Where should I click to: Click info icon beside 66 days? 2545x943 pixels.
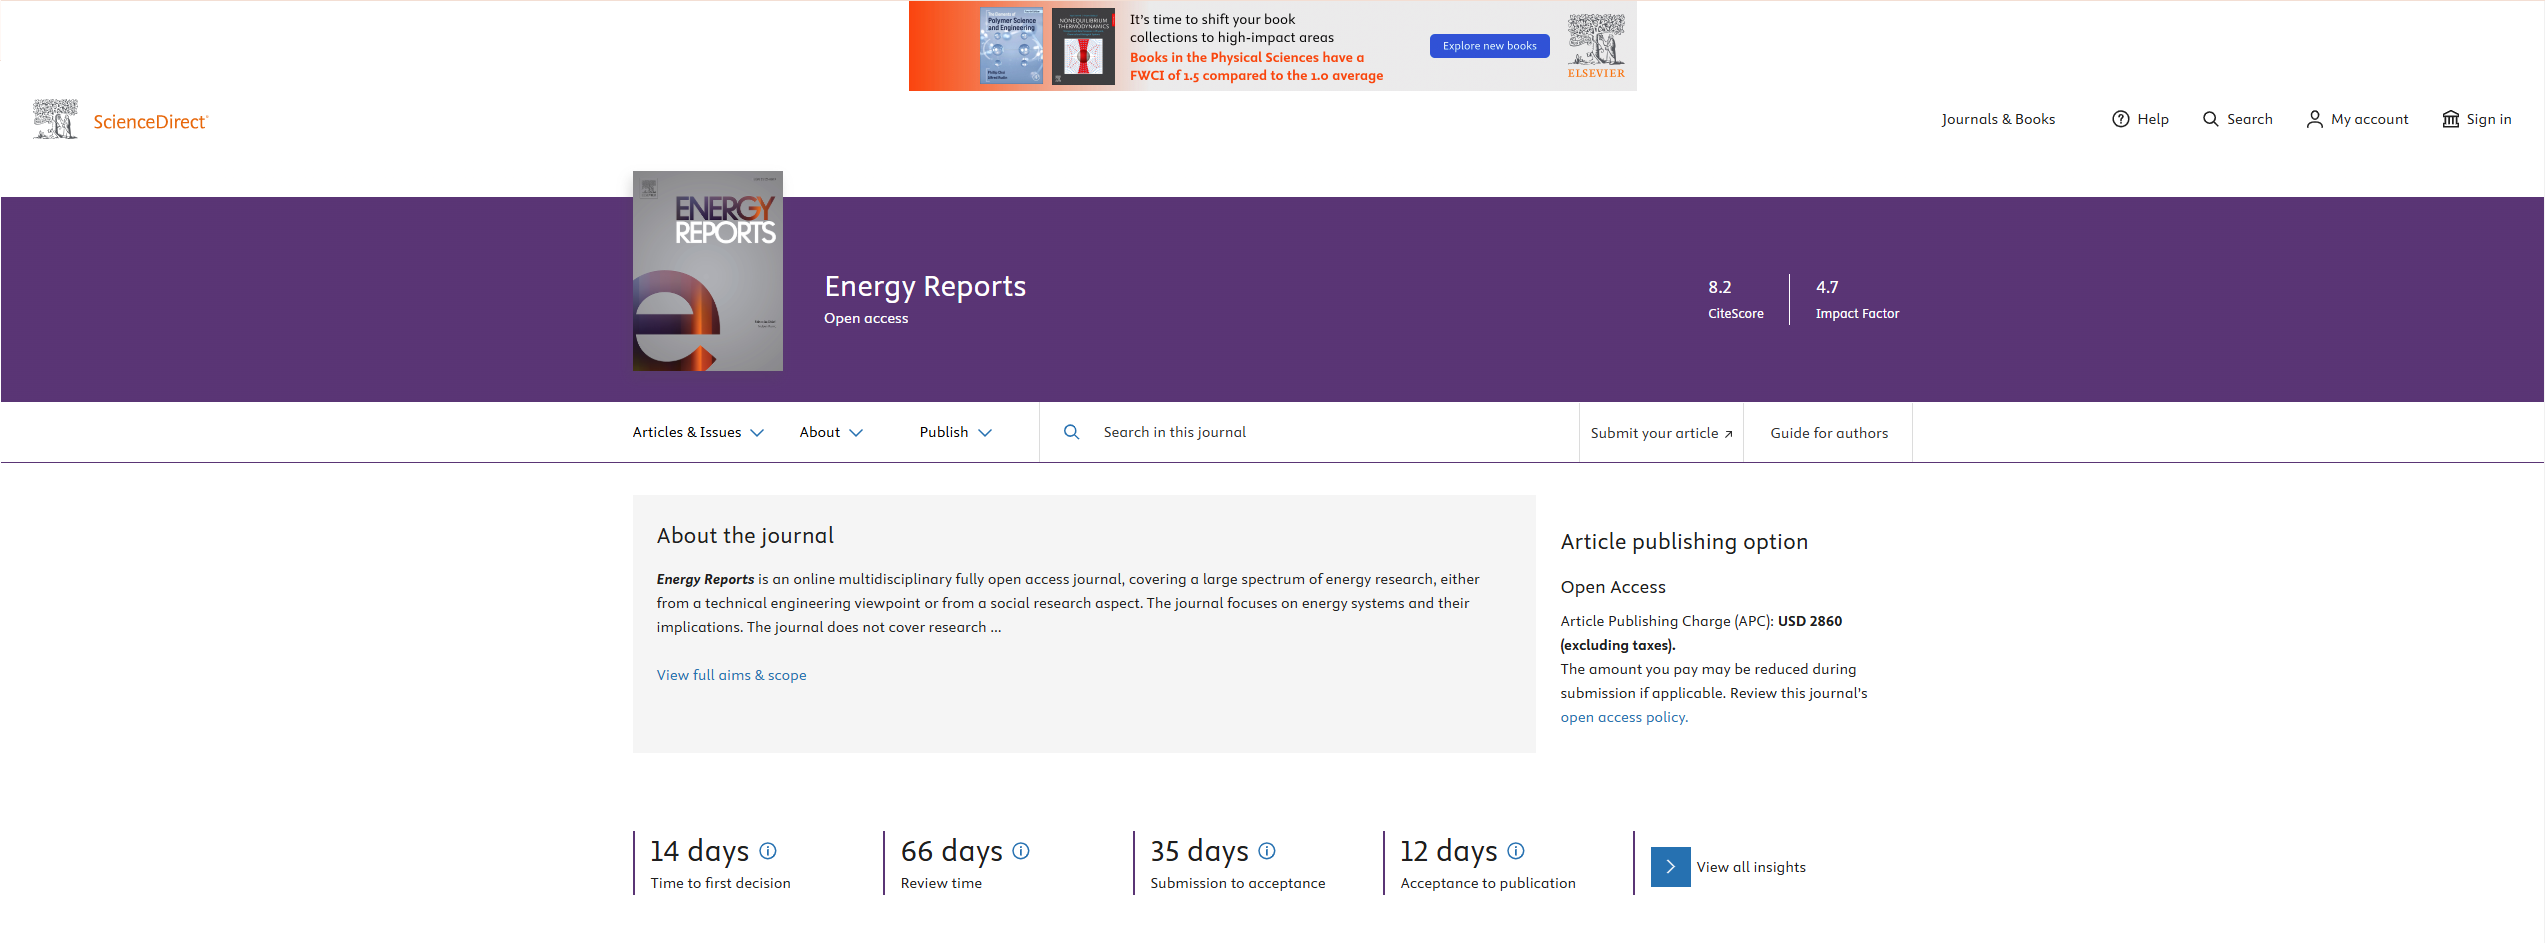point(1020,851)
